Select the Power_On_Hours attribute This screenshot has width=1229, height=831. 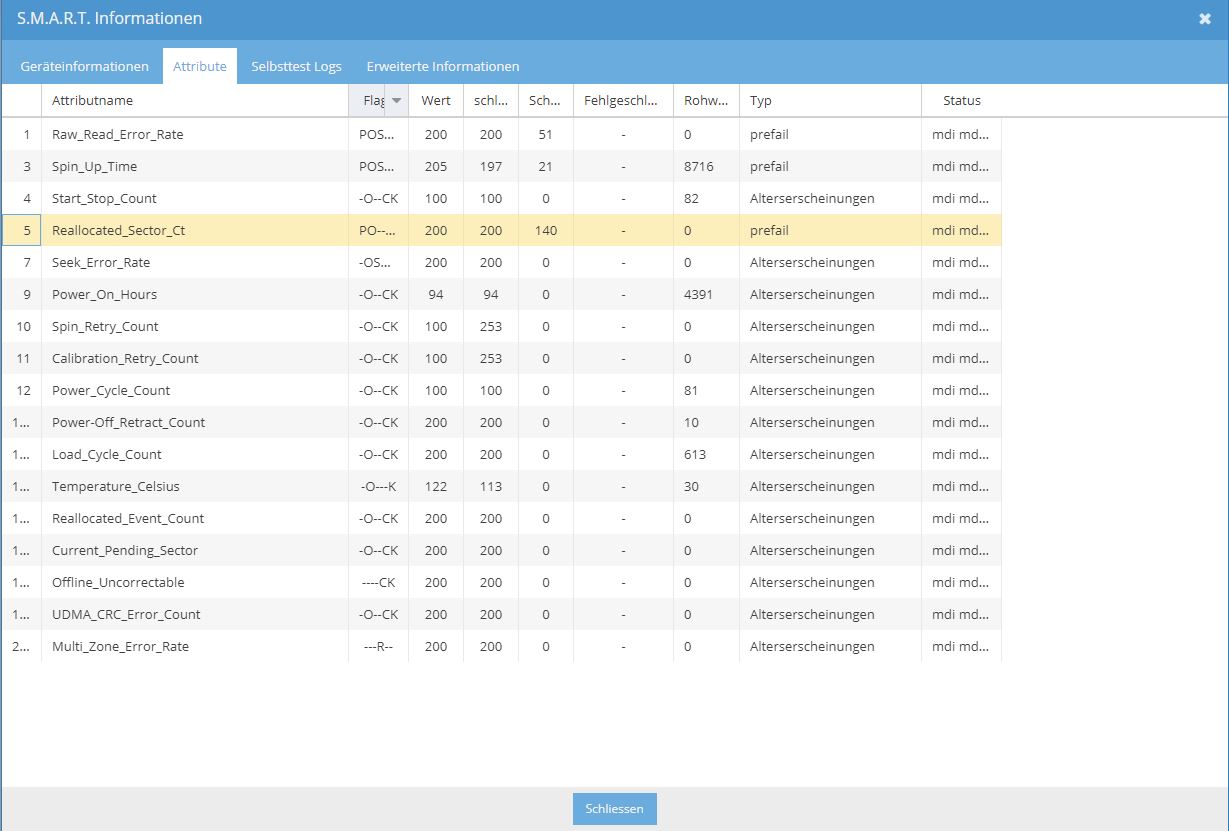(x=104, y=294)
